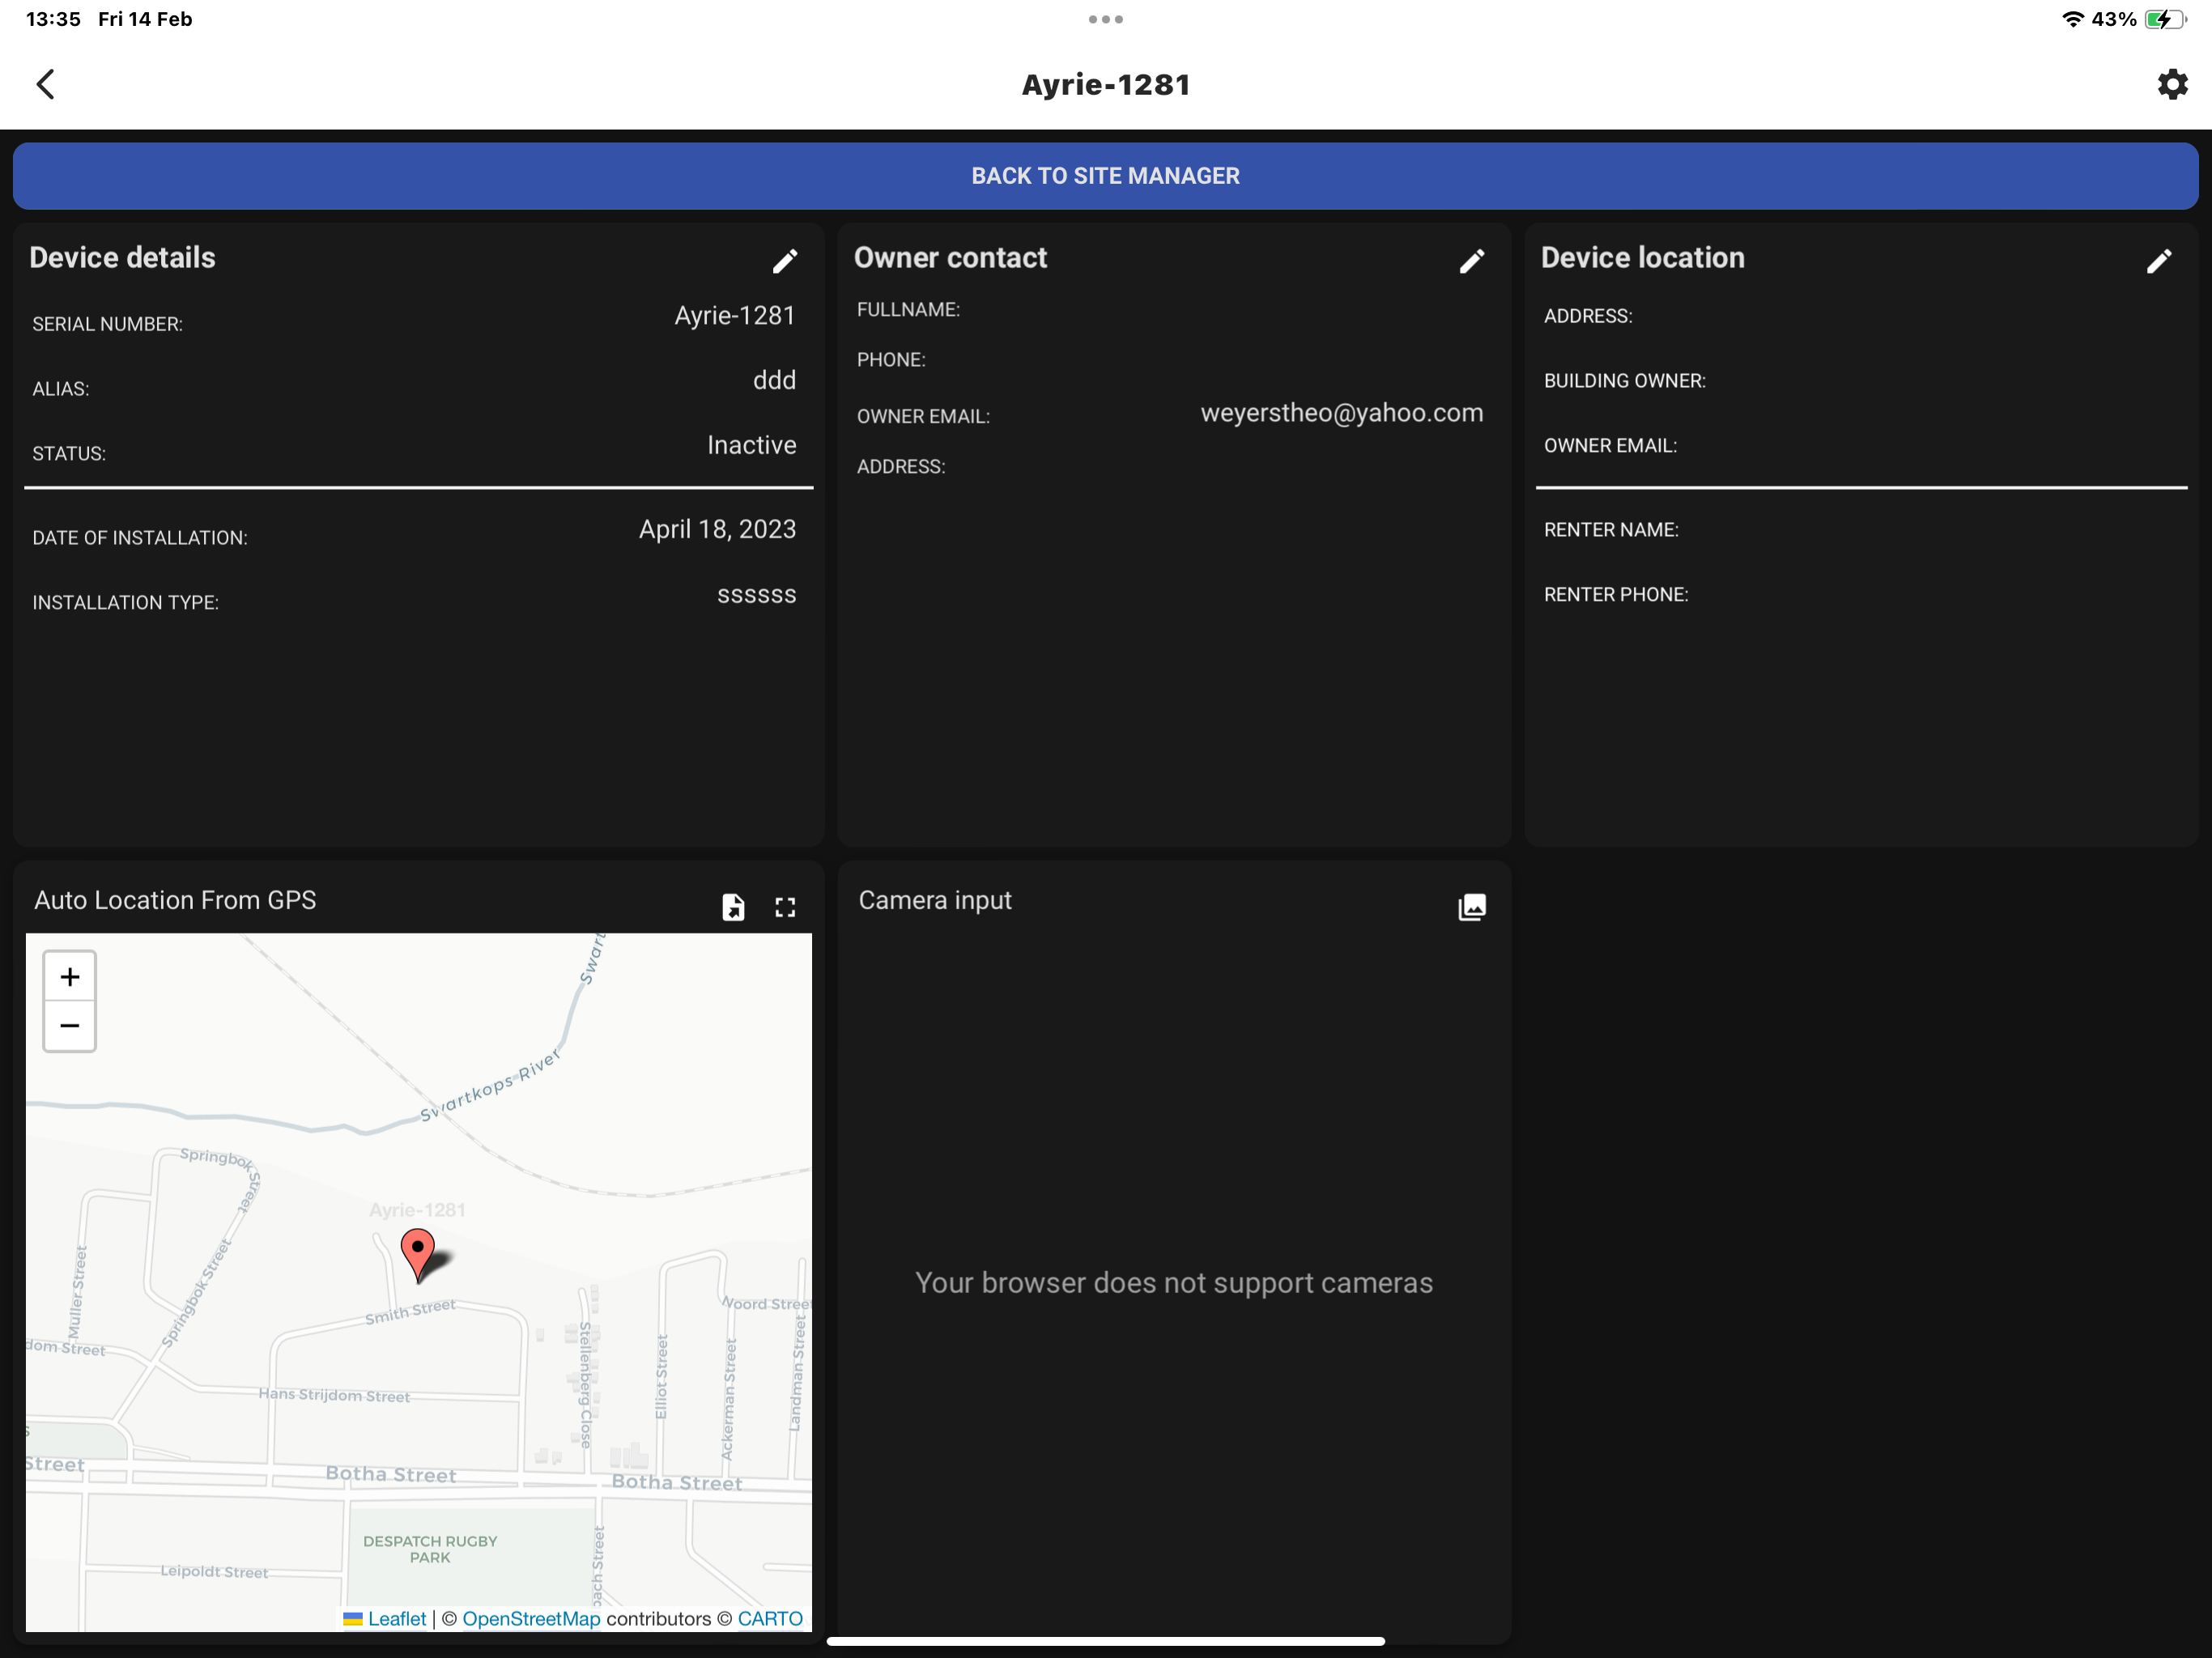Edit Device details with pencil icon
This screenshot has width=2212, height=1658.
[x=785, y=261]
